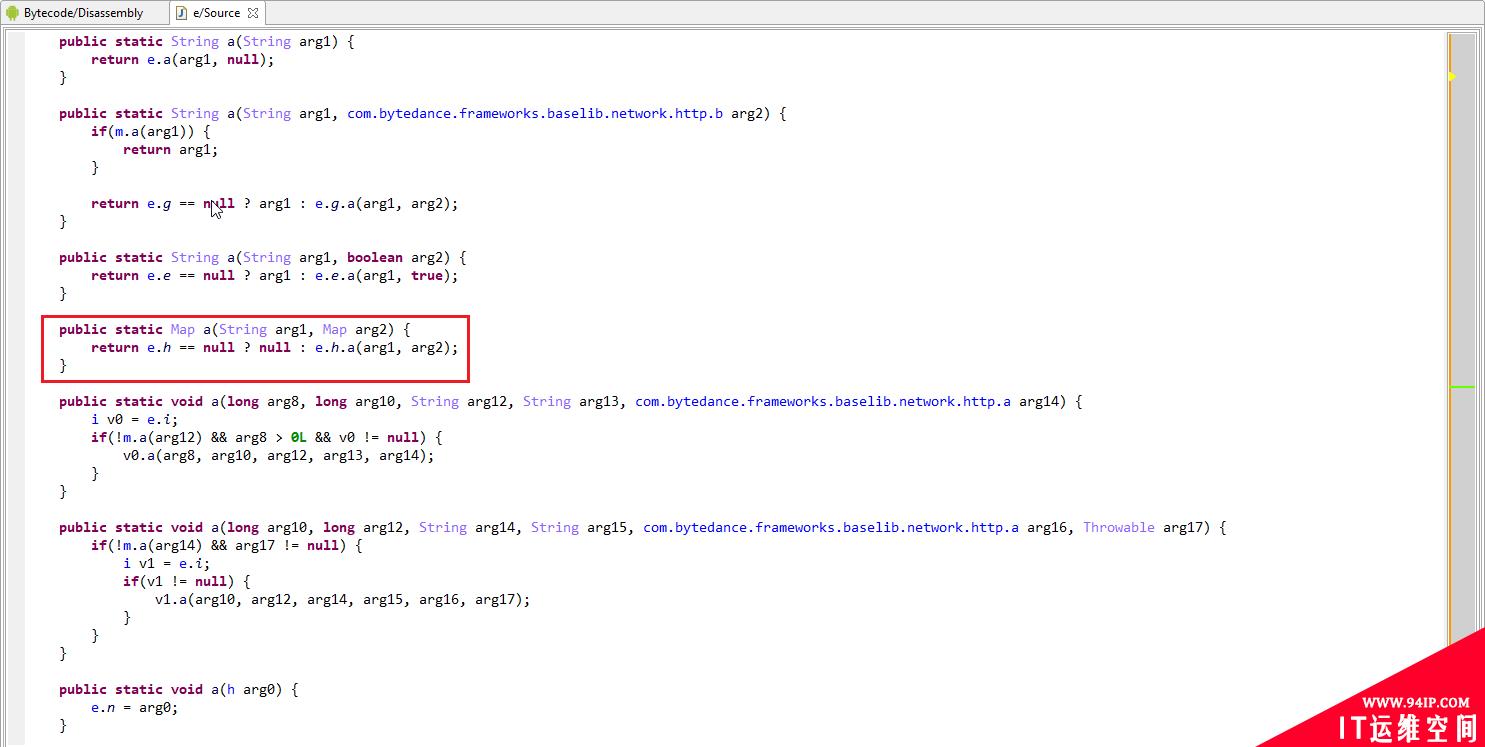Click the condition line containing 'arg17 != null'

point(226,545)
